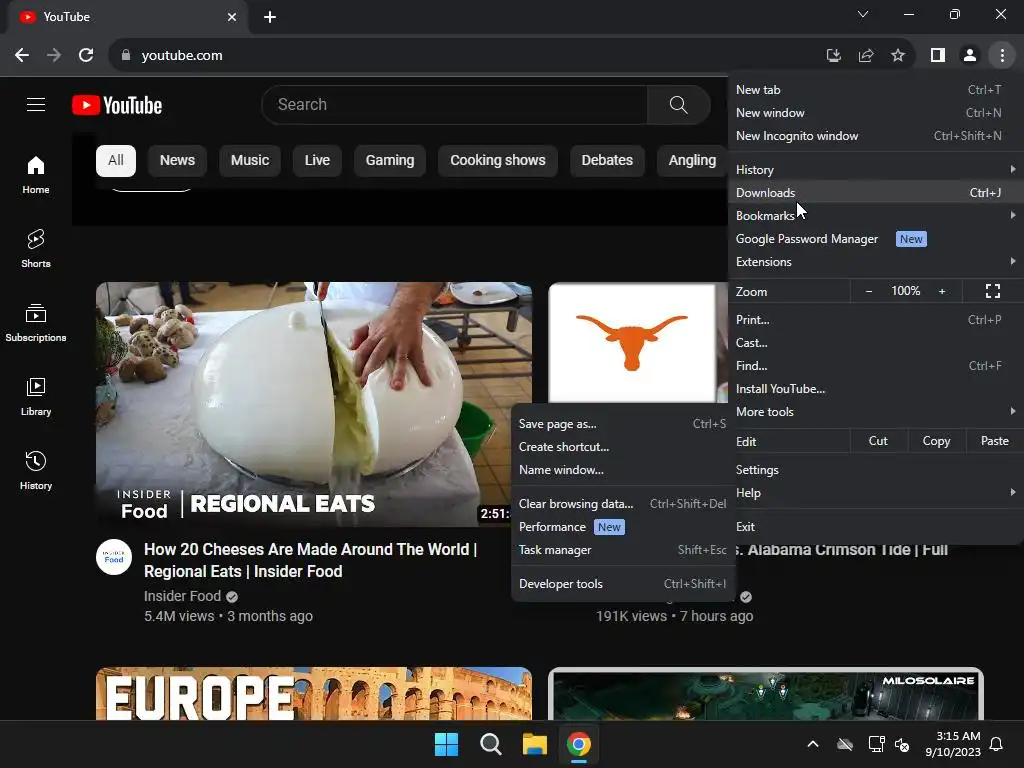Viewport: 1024px width, 768px height.
Task: Expand the Extensions submenu
Action: pos(875,262)
